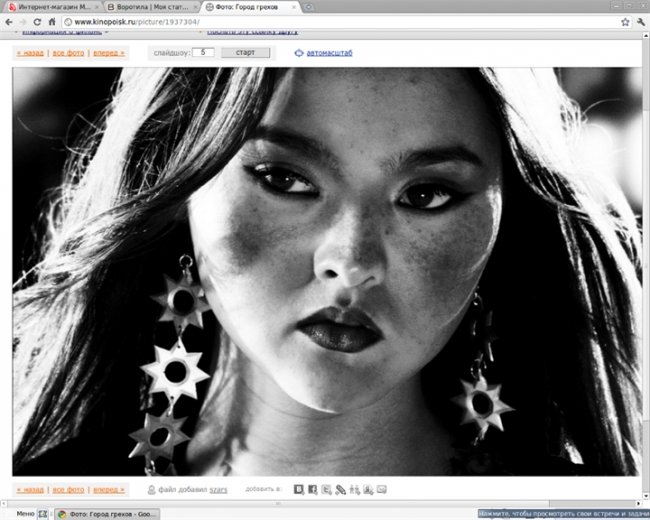Viewport: 650px width, 520px height.
Task: Open the browser wrench settings menu
Action: coord(640,21)
